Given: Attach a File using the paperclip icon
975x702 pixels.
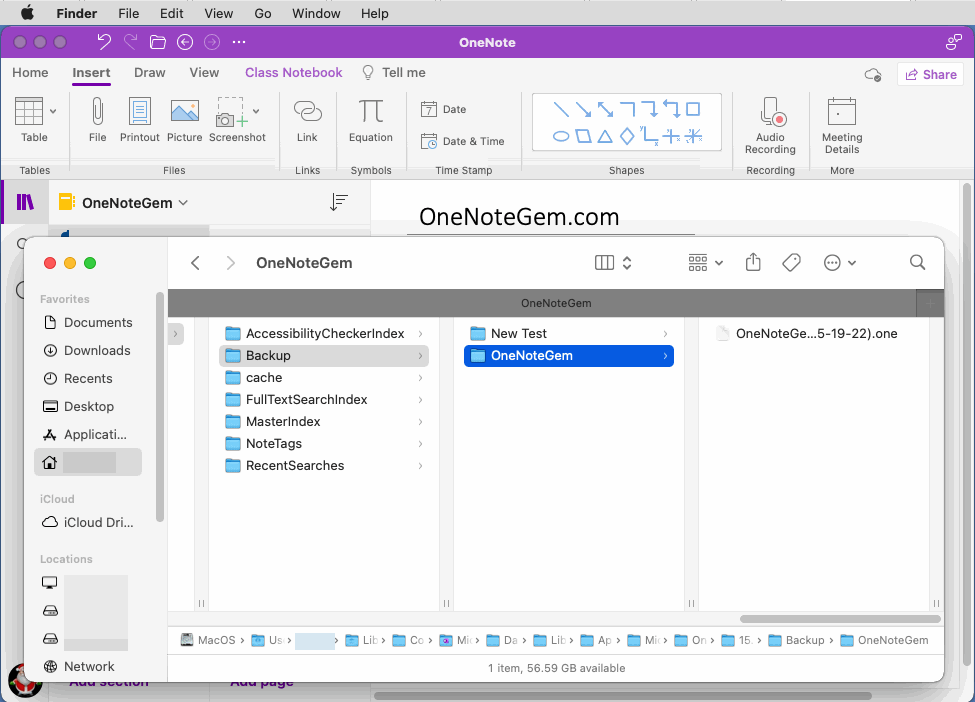Looking at the screenshot, I should 98,119.
